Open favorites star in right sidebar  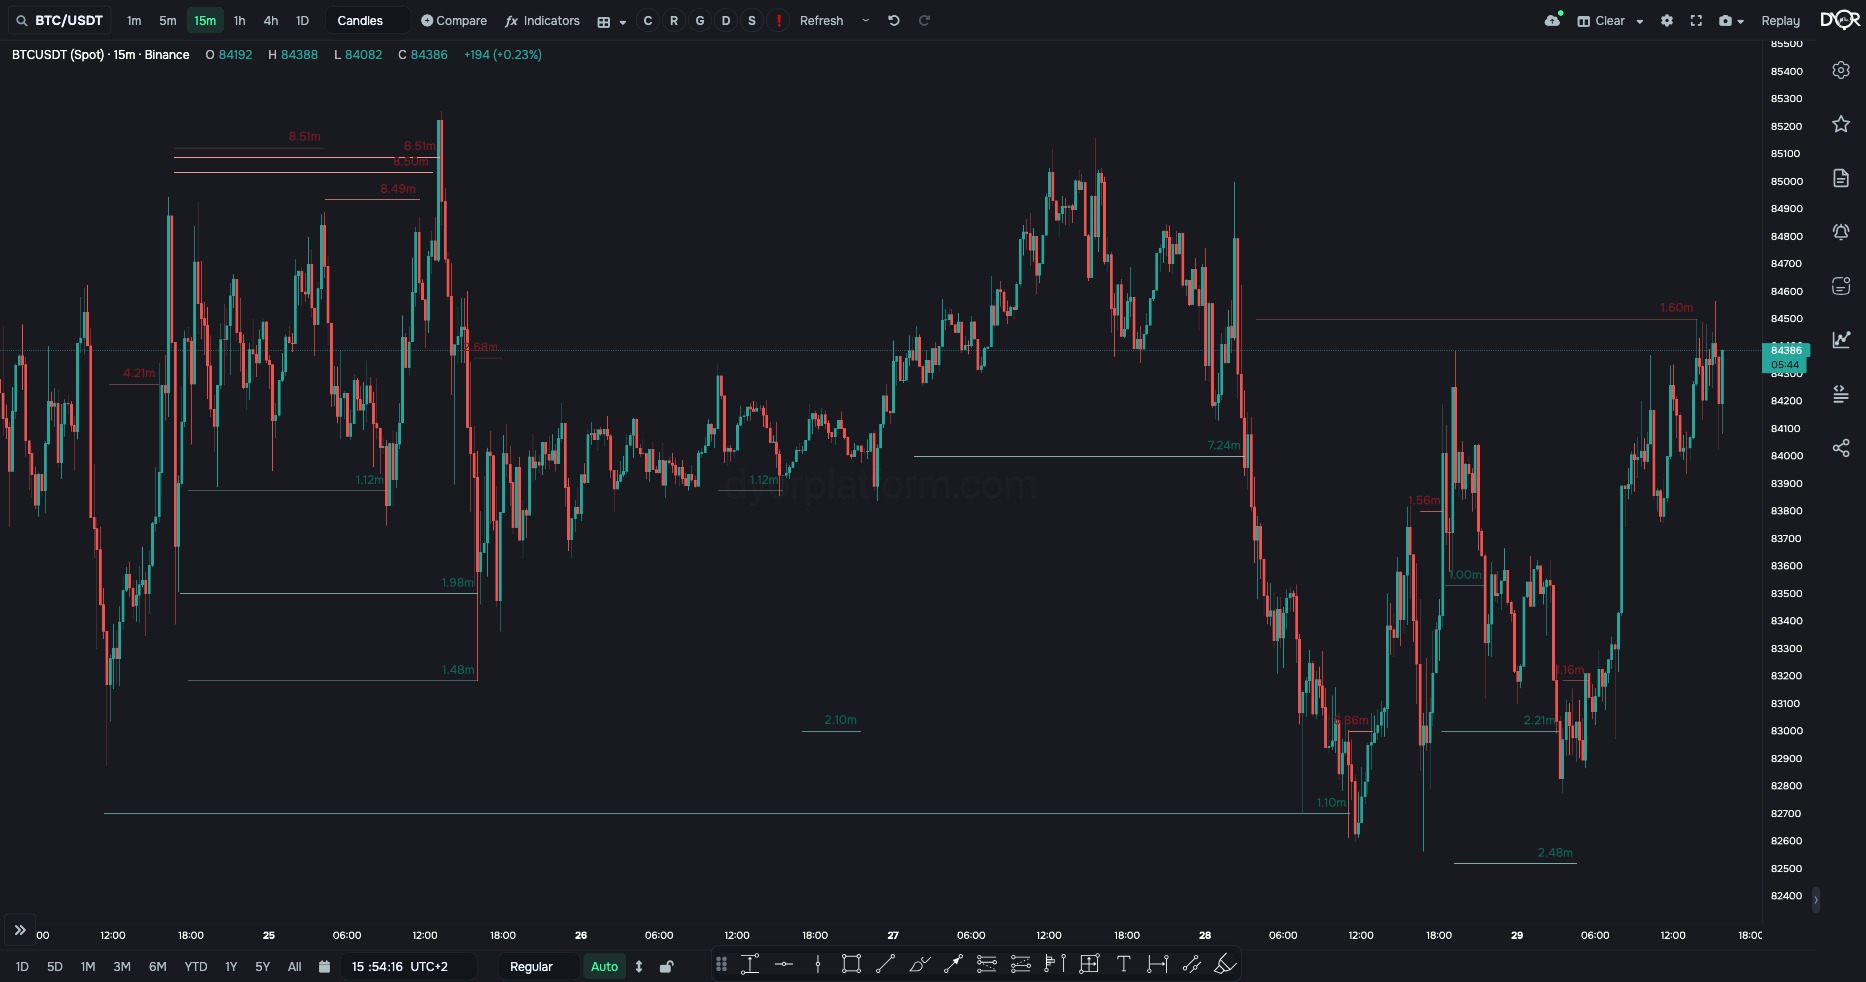1841,124
